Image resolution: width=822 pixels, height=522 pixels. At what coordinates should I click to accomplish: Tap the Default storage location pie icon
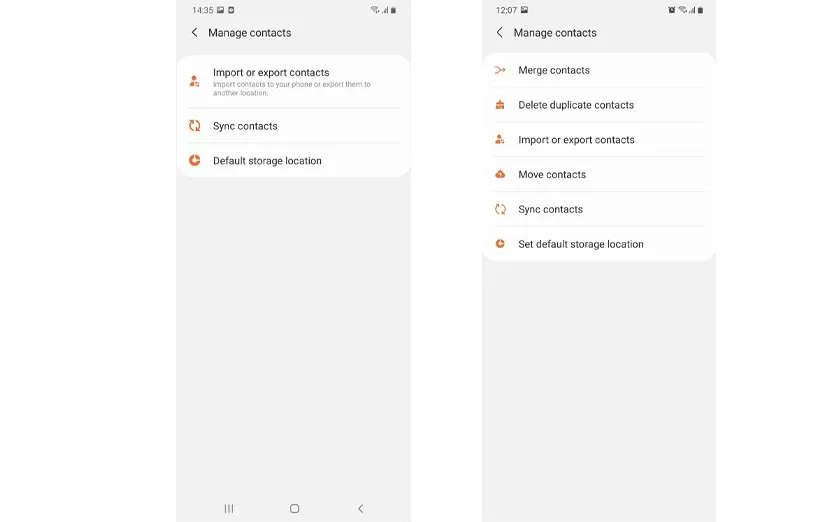[x=194, y=160]
